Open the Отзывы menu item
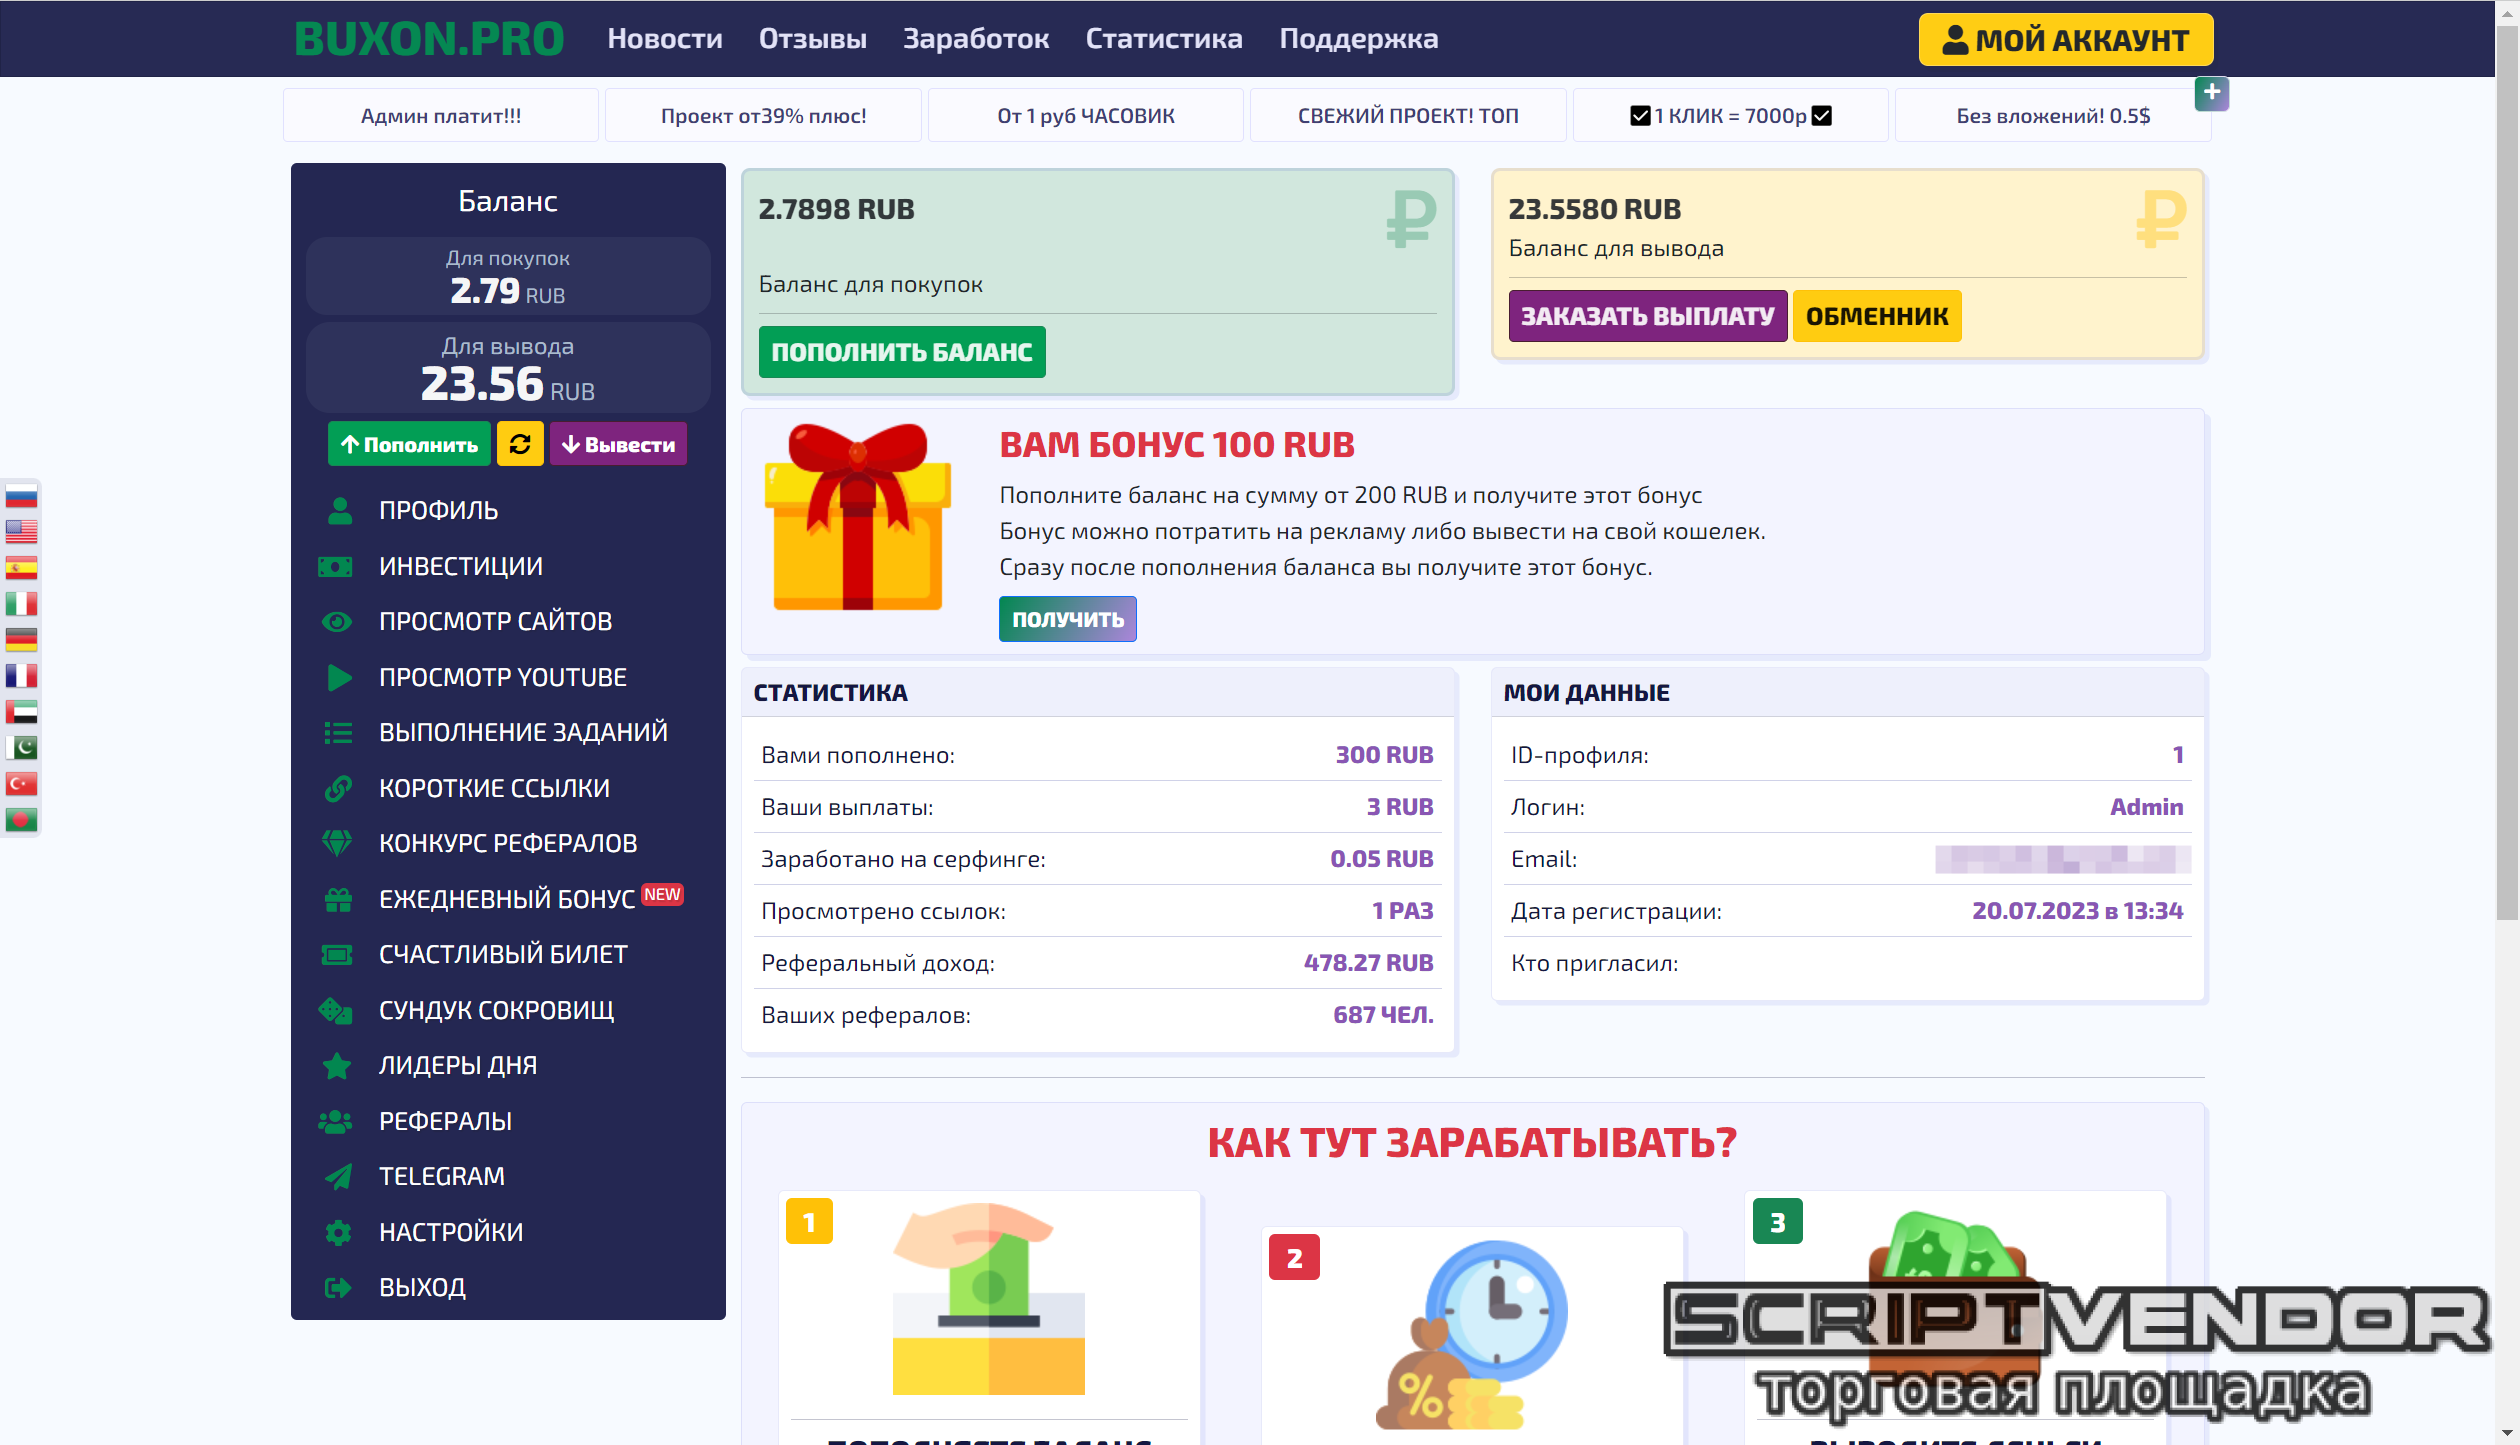This screenshot has width=2520, height=1445. click(x=812, y=39)
